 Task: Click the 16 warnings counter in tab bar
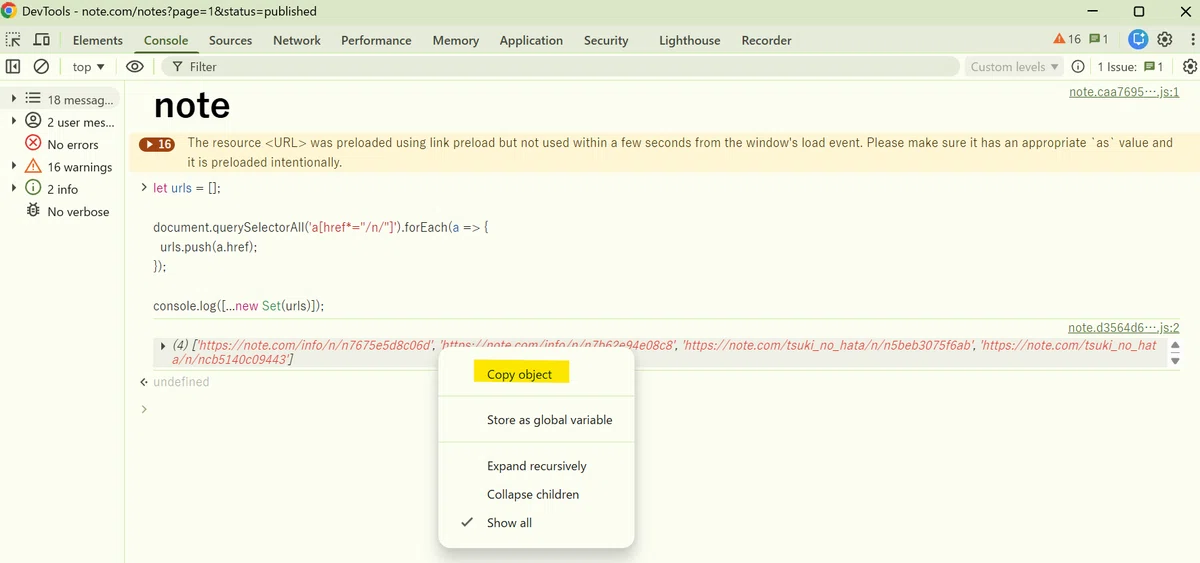1067,39
